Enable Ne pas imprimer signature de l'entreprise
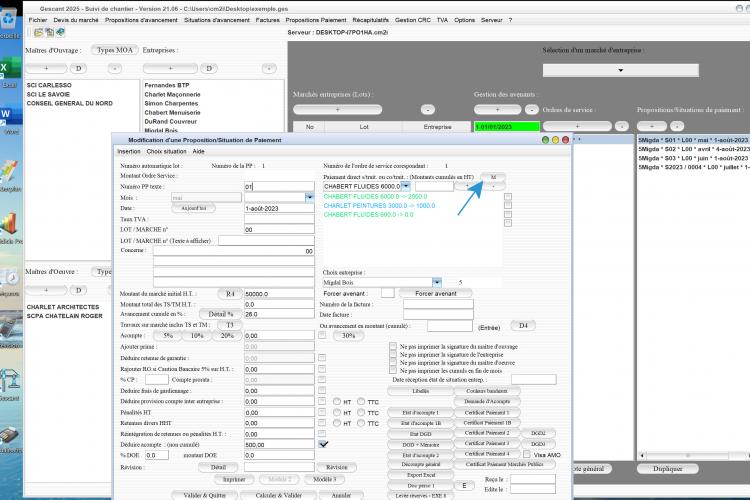This screenshot has height=500, width=750. point(393,355)
